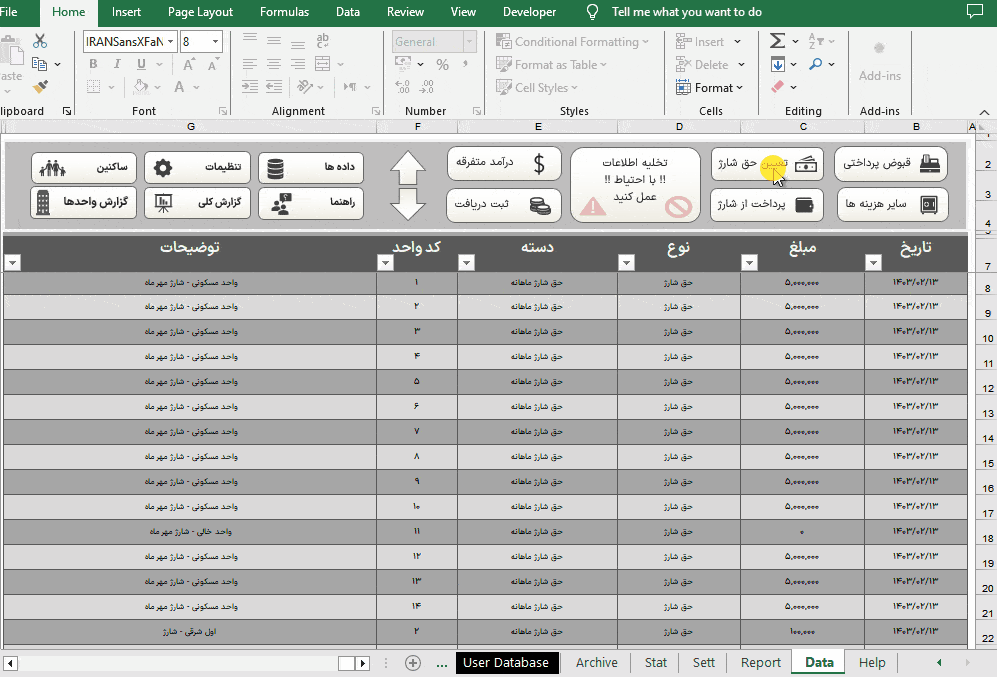
Task: Open the Font dialog launcher
Action: (x=223, y=111)
